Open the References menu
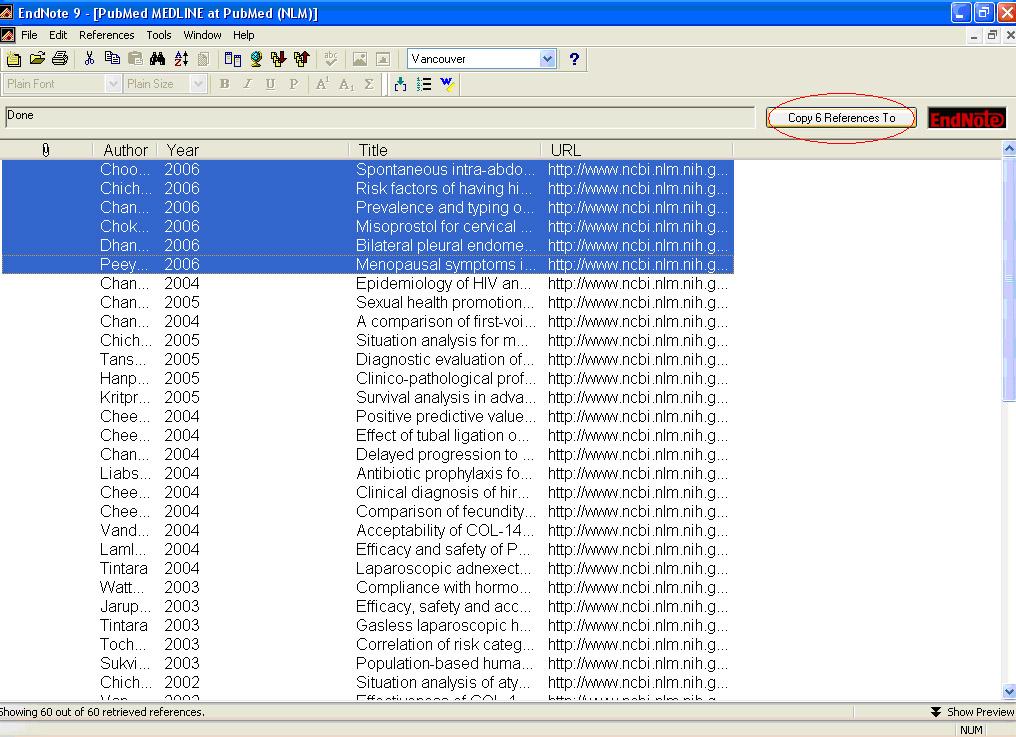The height and width of the screenshot is (737, 1016). 107,35
